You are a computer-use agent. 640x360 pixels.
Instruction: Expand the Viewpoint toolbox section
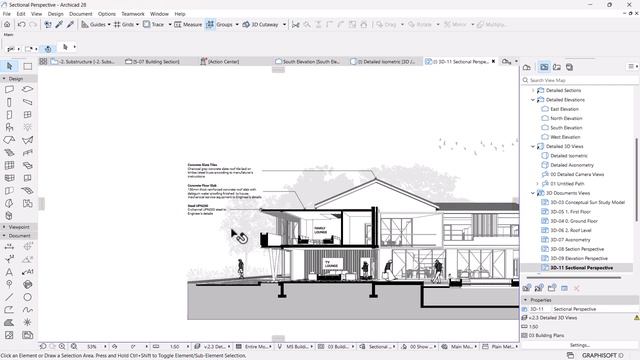pyautogui.click(x=4, y=227)
